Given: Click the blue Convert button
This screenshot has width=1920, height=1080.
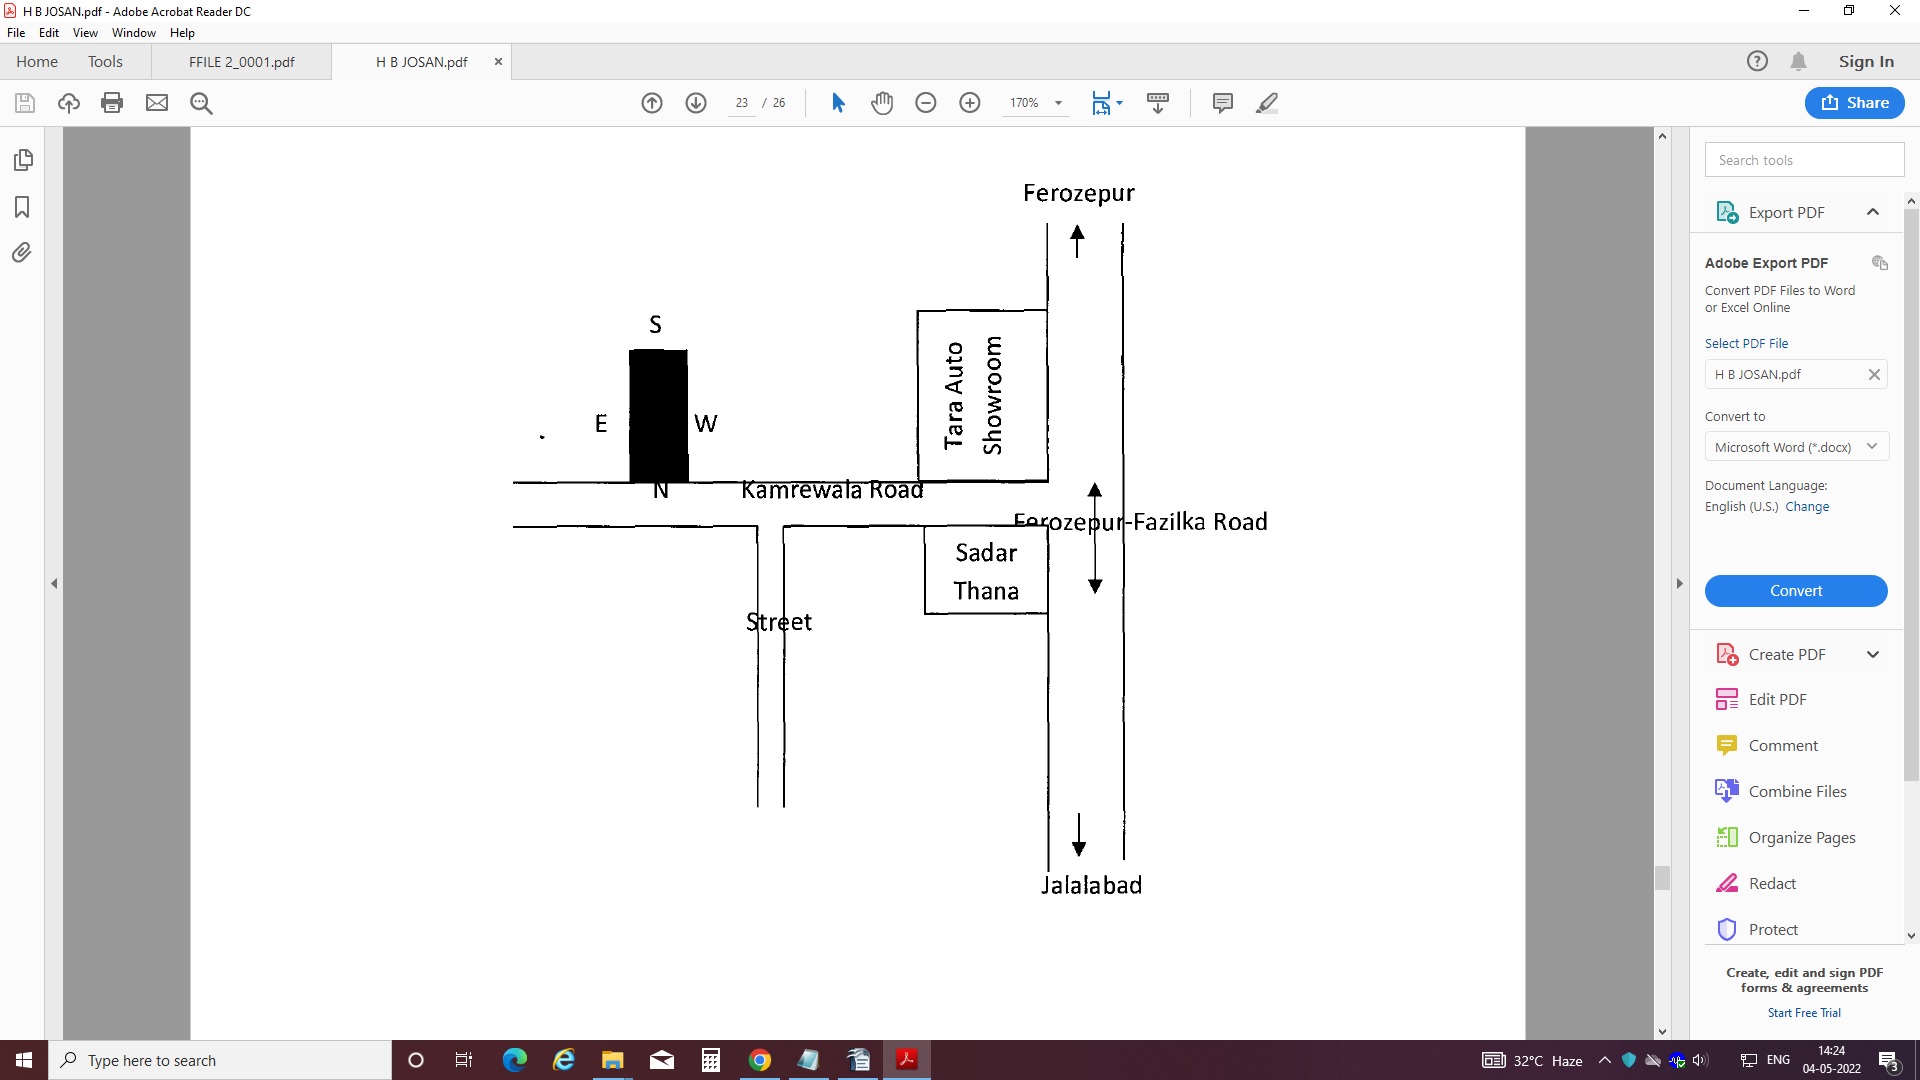Looking at the screenshot, I should click(x=1796, y=591).
